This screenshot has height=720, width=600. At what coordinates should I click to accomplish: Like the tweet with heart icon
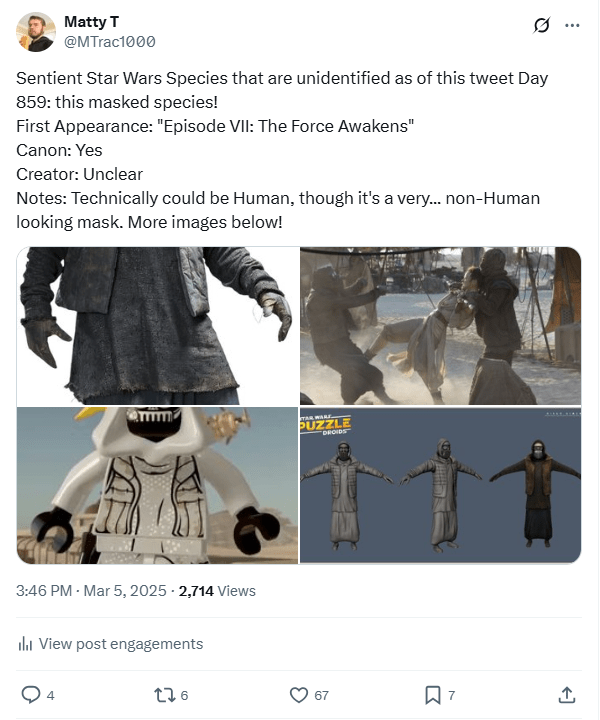tap(299, 695)
